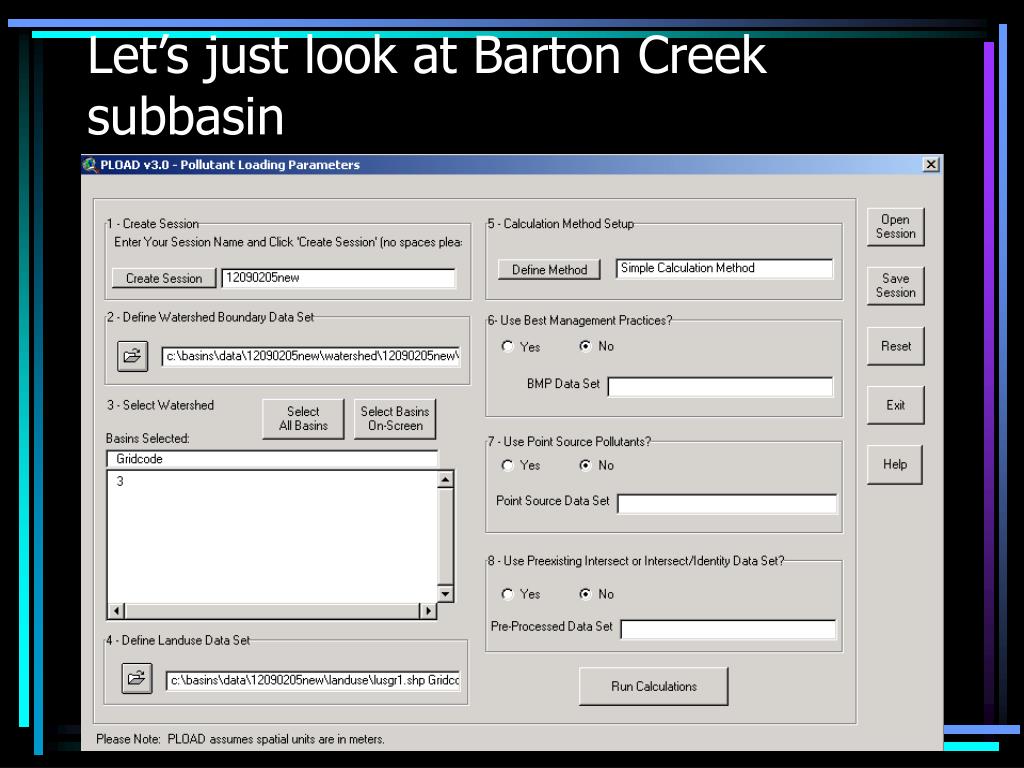Click Select All Basins button

[x=303, y=419]
